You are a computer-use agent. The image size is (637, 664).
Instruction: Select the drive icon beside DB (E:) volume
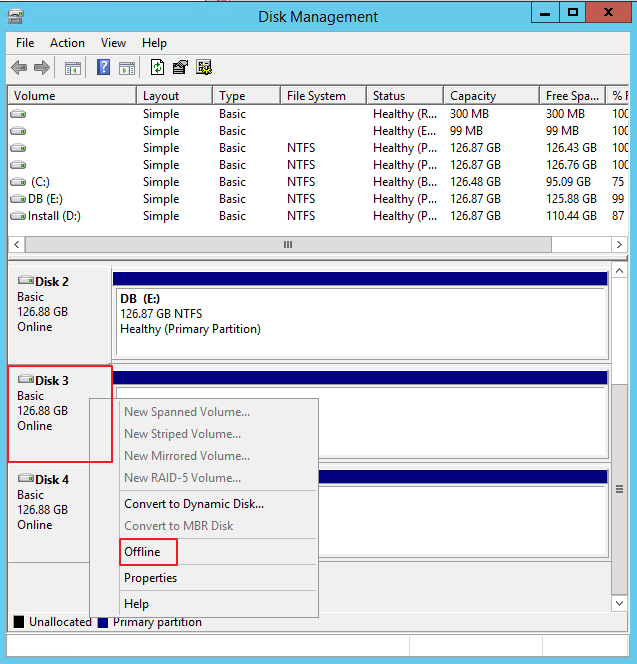click(18, 199)
